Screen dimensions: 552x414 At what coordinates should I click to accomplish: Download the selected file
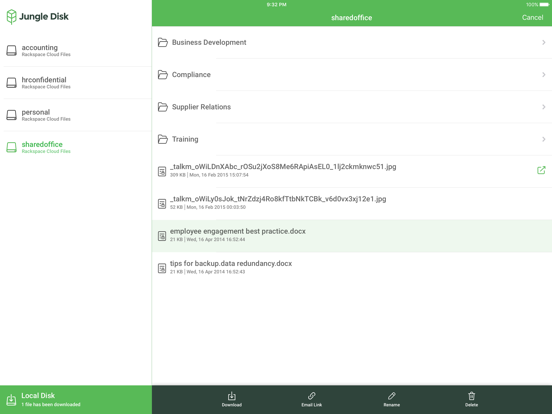(232, 399)
